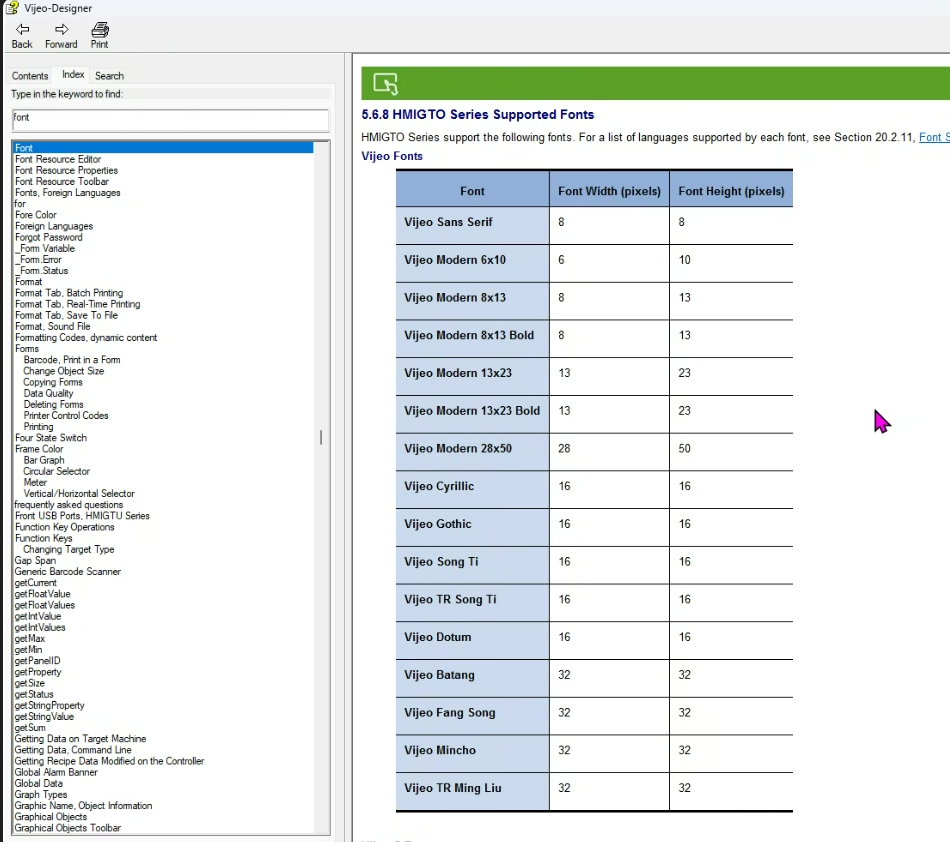Select 'Vertical/Horizontal Selector' sub-entry

[79, 494]
